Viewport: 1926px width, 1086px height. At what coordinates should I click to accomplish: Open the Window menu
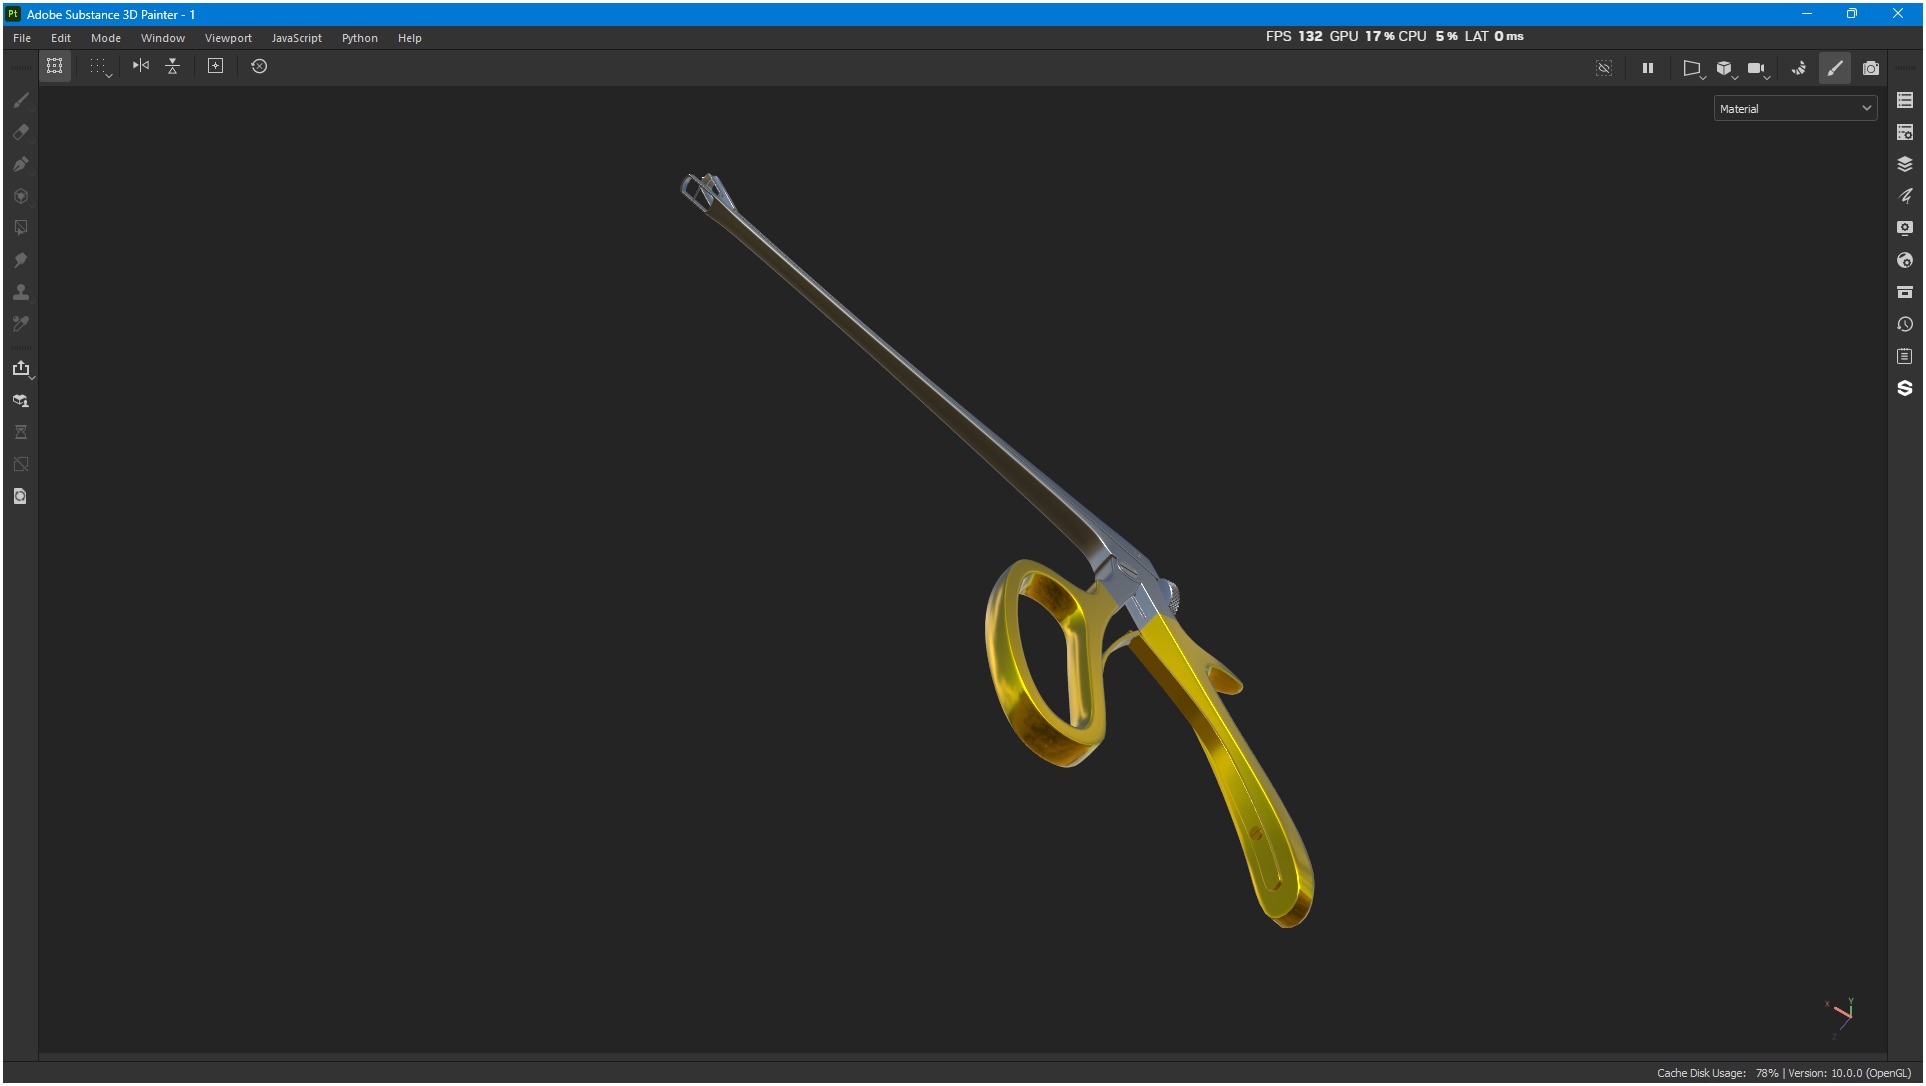pos(163,38)
